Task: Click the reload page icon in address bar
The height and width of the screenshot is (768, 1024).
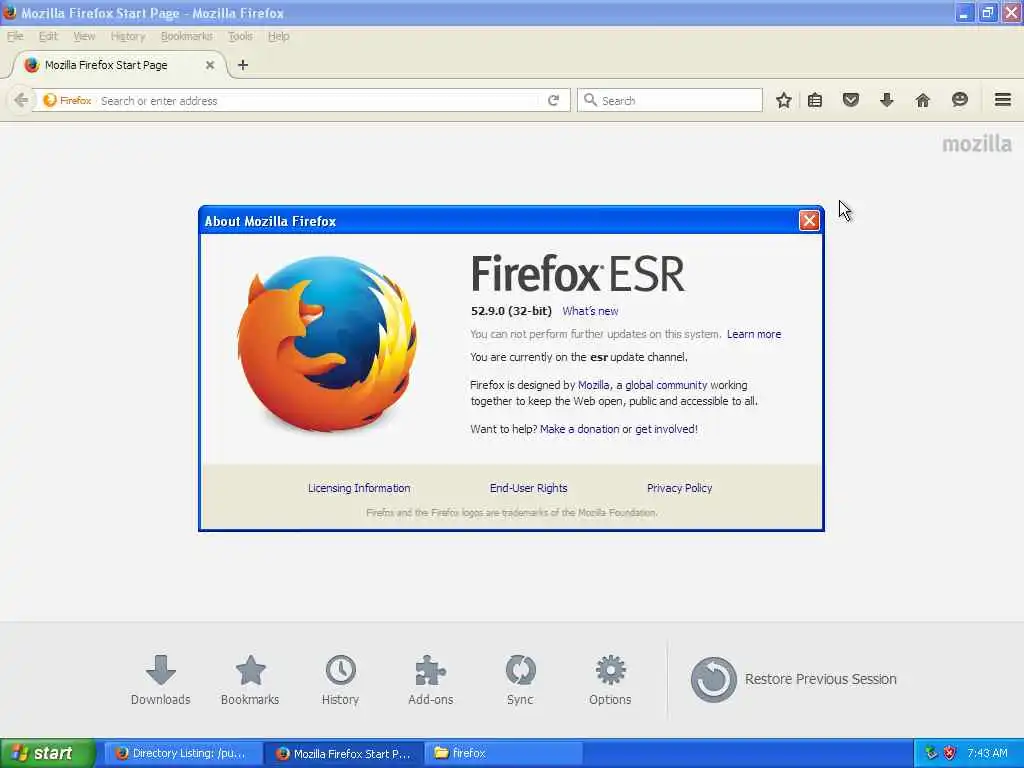Action: click(554, 100)
